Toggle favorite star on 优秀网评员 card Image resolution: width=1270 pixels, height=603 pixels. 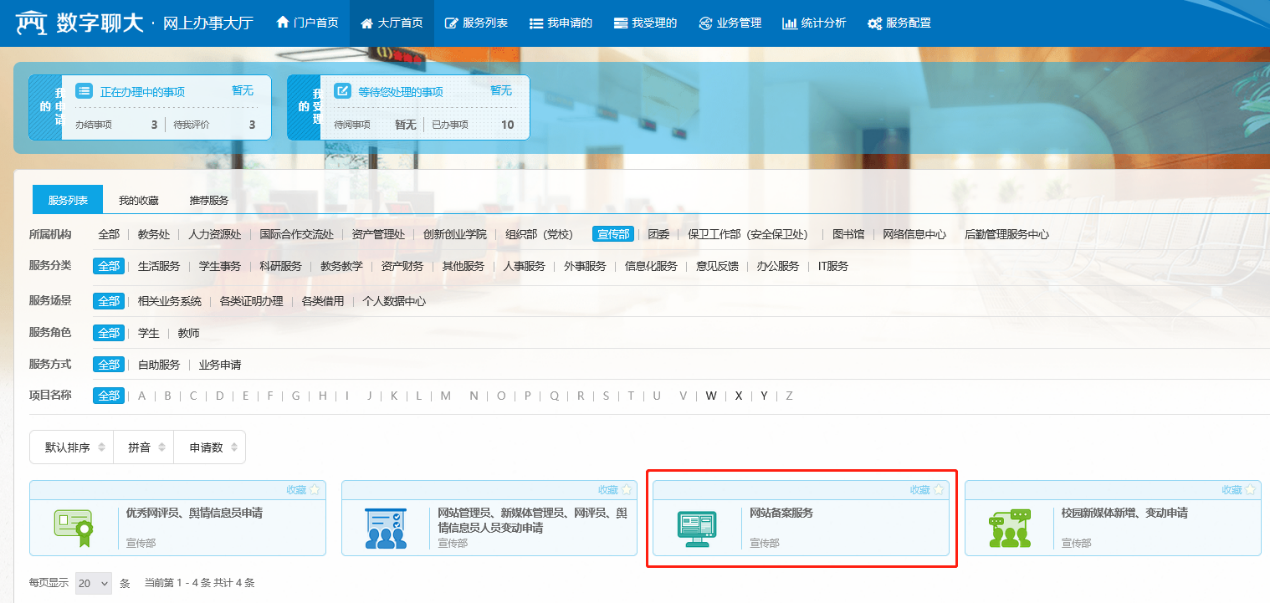(314, 490)
